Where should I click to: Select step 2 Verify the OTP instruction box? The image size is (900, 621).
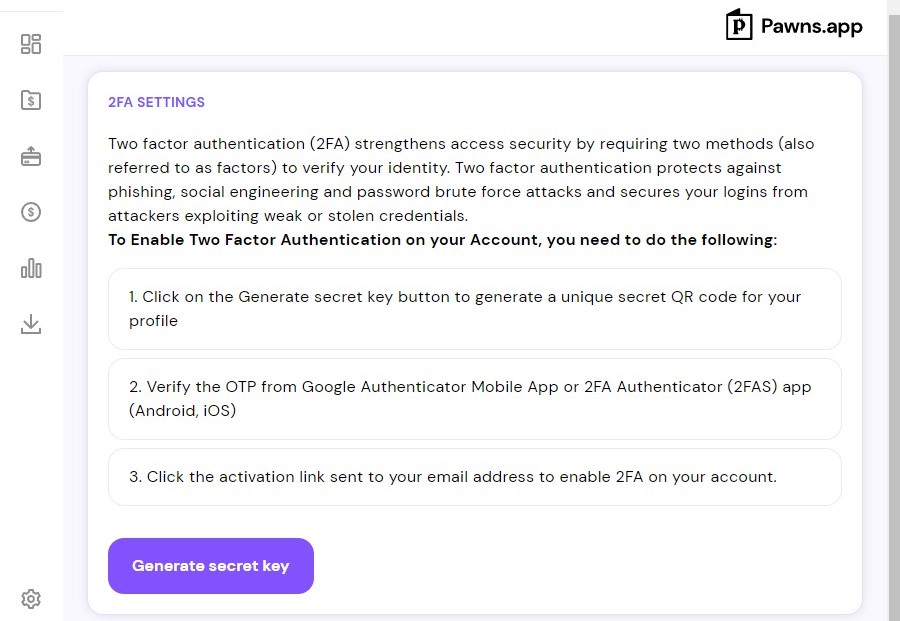click(475, 399)
